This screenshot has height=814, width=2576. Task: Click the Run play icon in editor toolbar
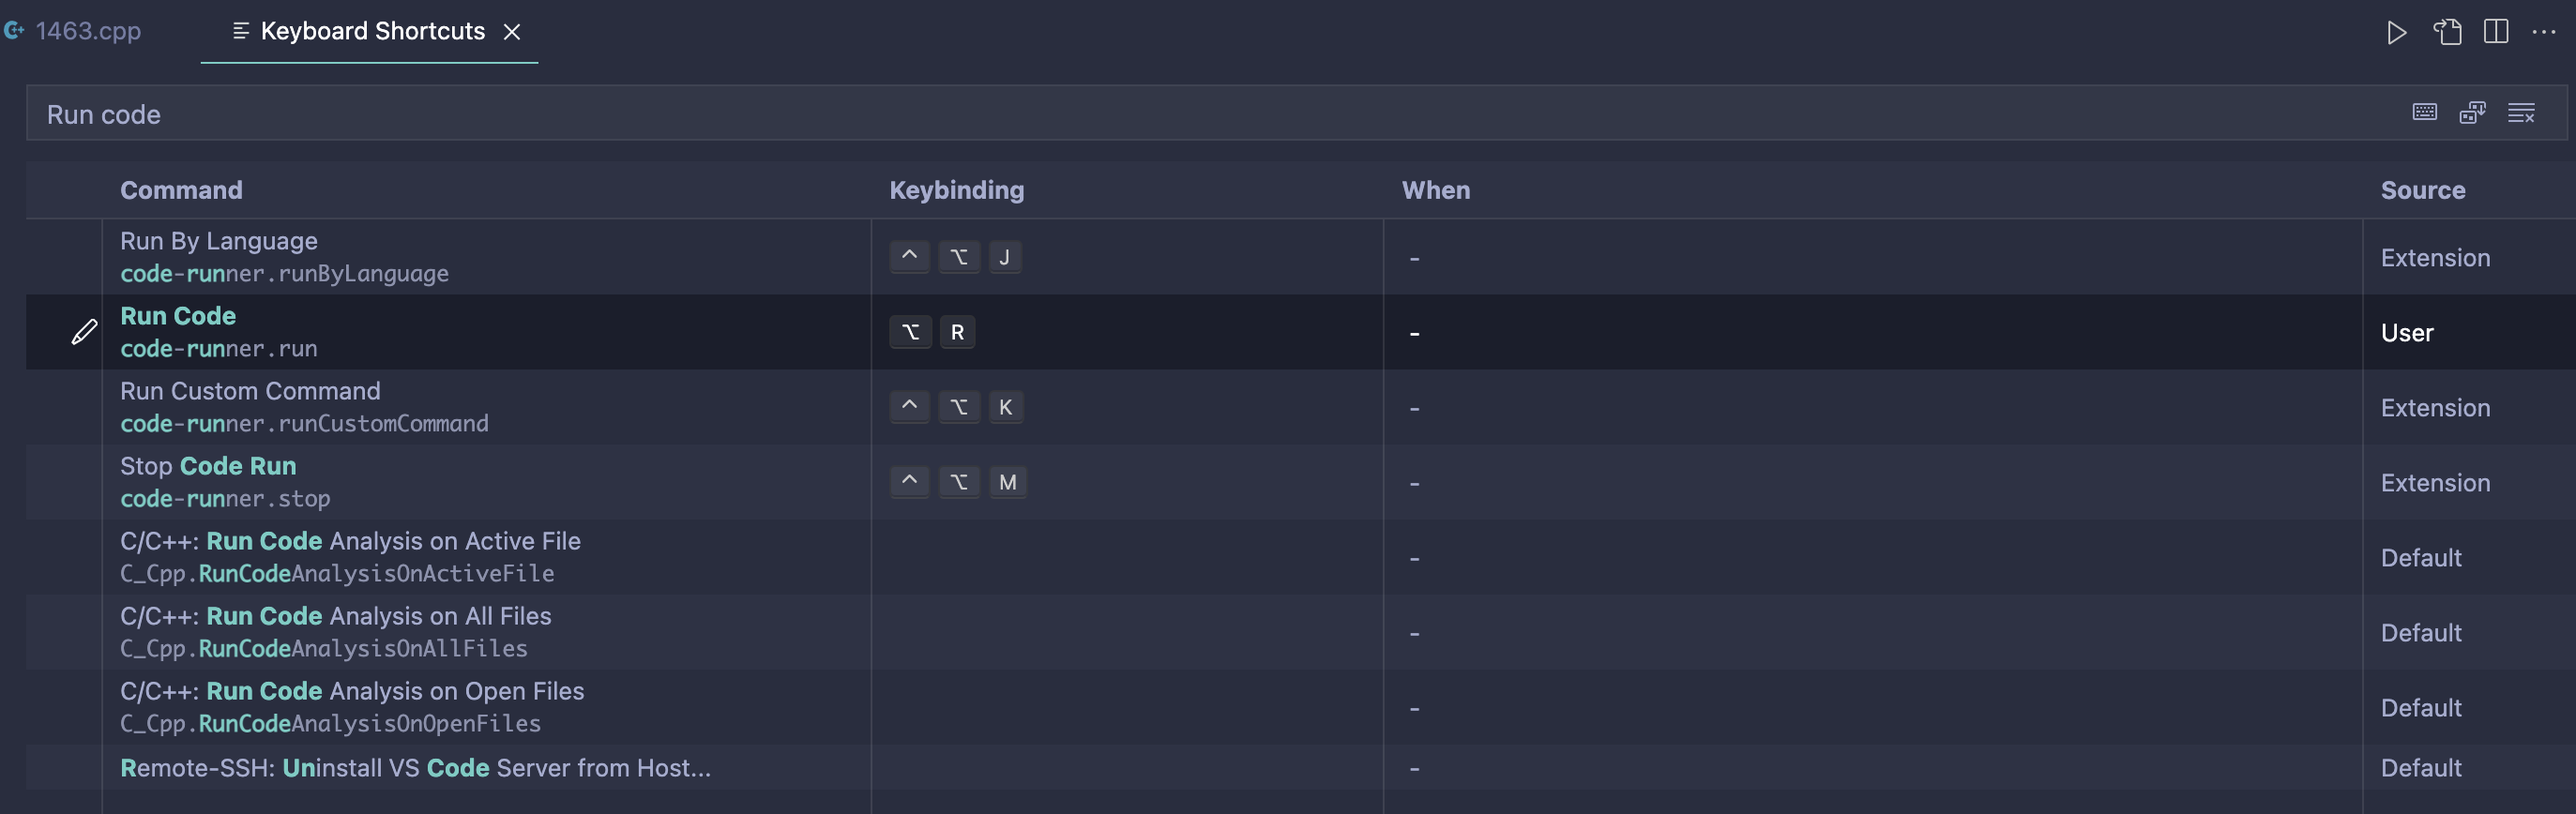point(2396,32)
